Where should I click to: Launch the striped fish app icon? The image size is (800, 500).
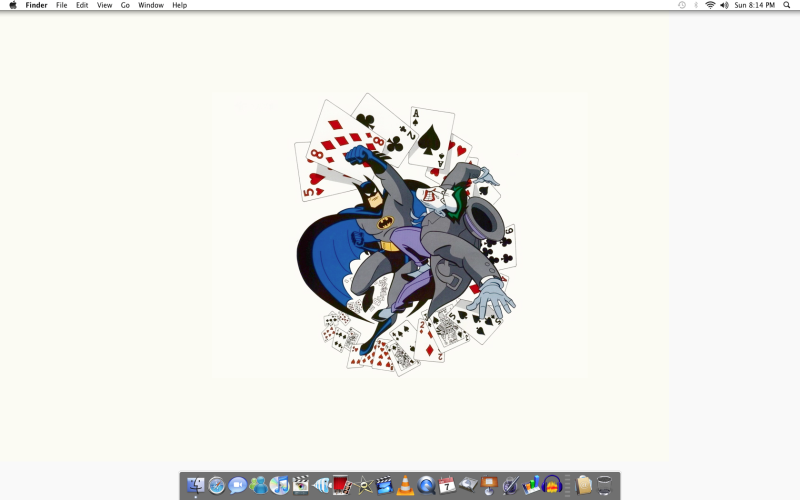point(321,485)
